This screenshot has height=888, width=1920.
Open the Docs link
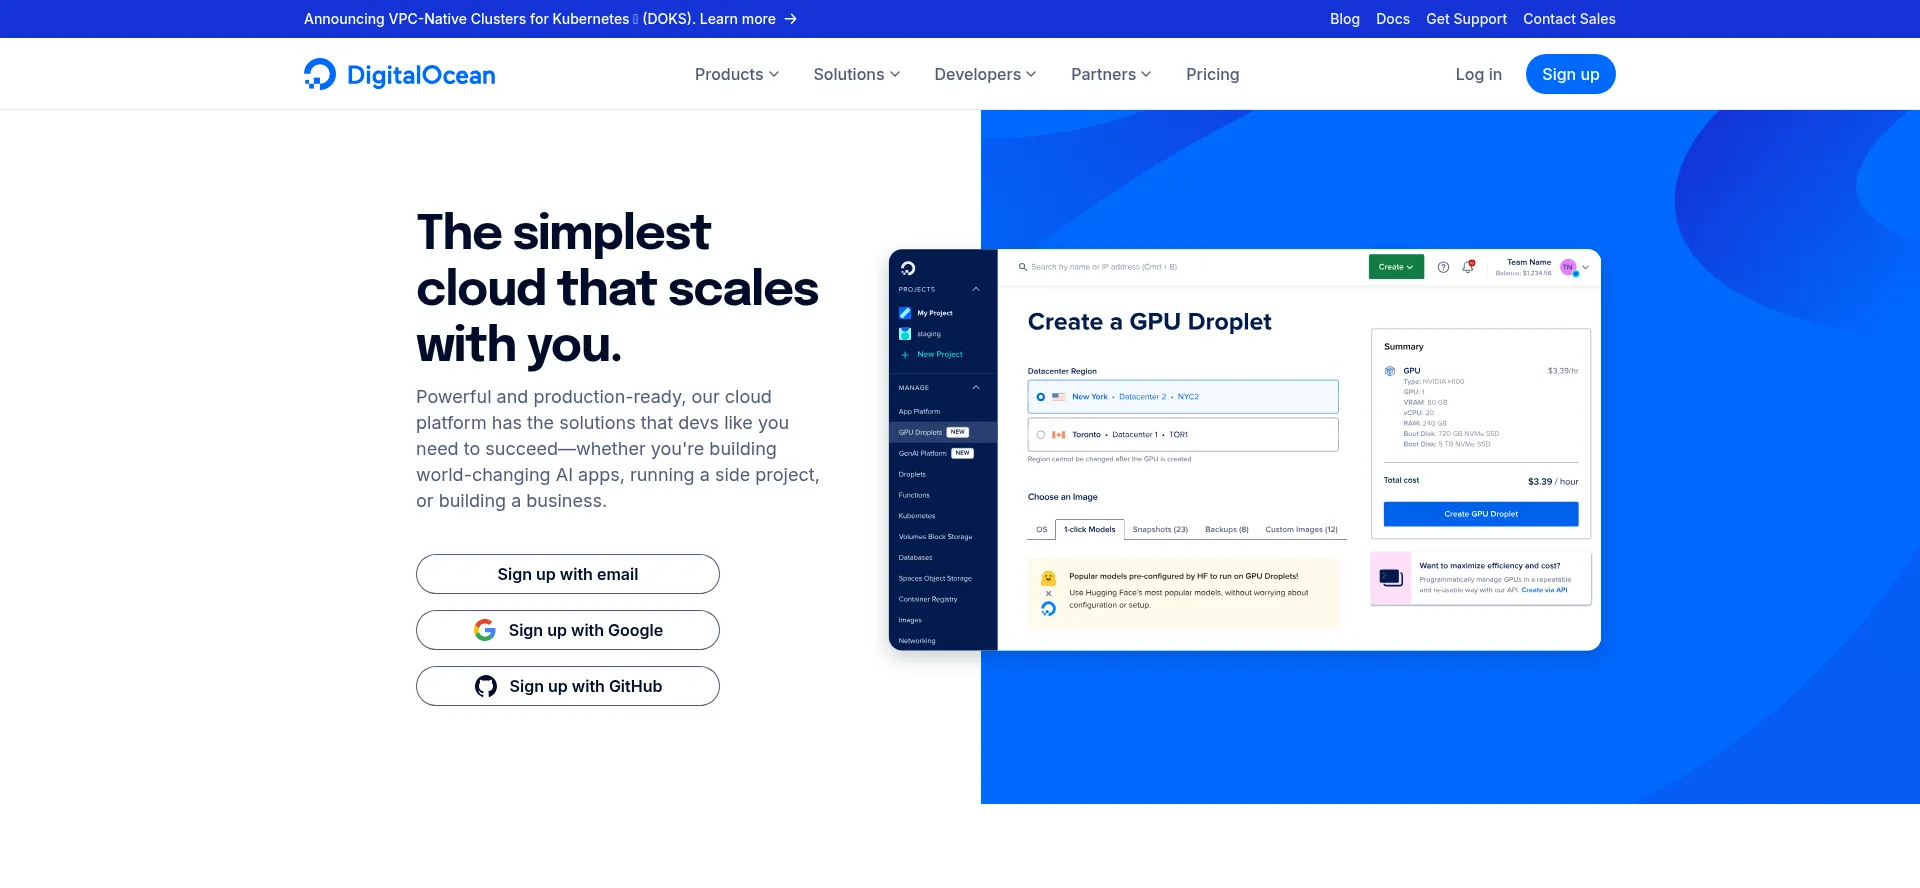pos(1393,19)
